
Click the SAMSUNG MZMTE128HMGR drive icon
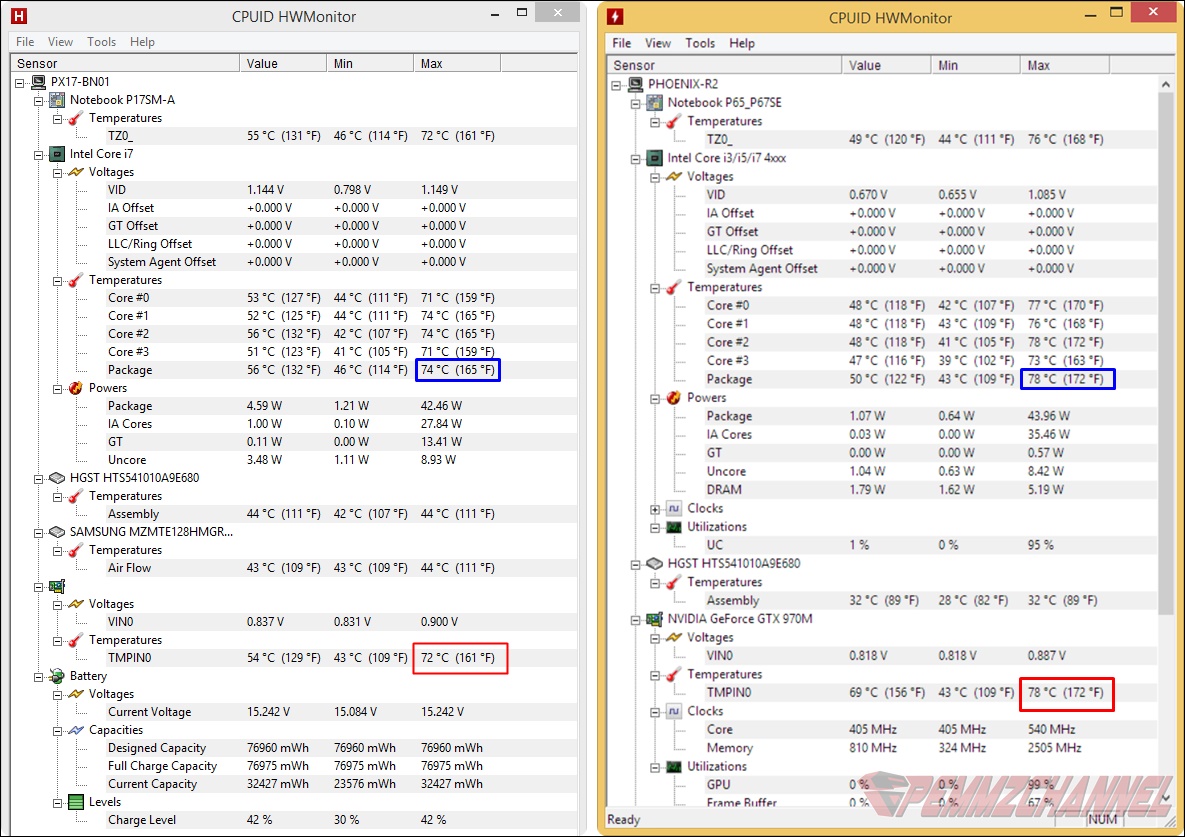click(x=57, y=532)
